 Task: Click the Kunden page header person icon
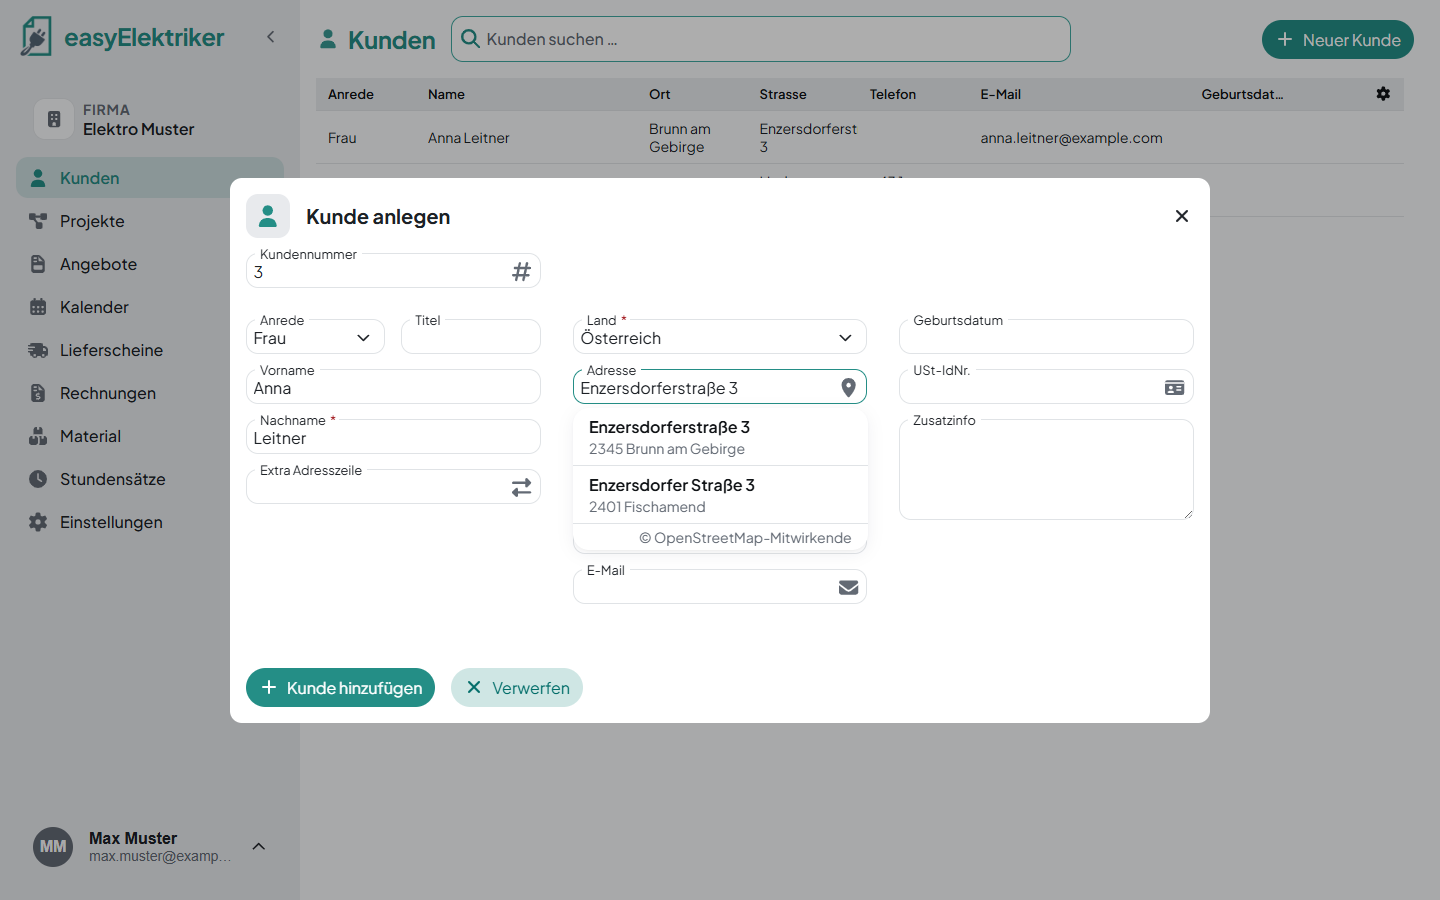pyautogui.click(x=328, y=40)
